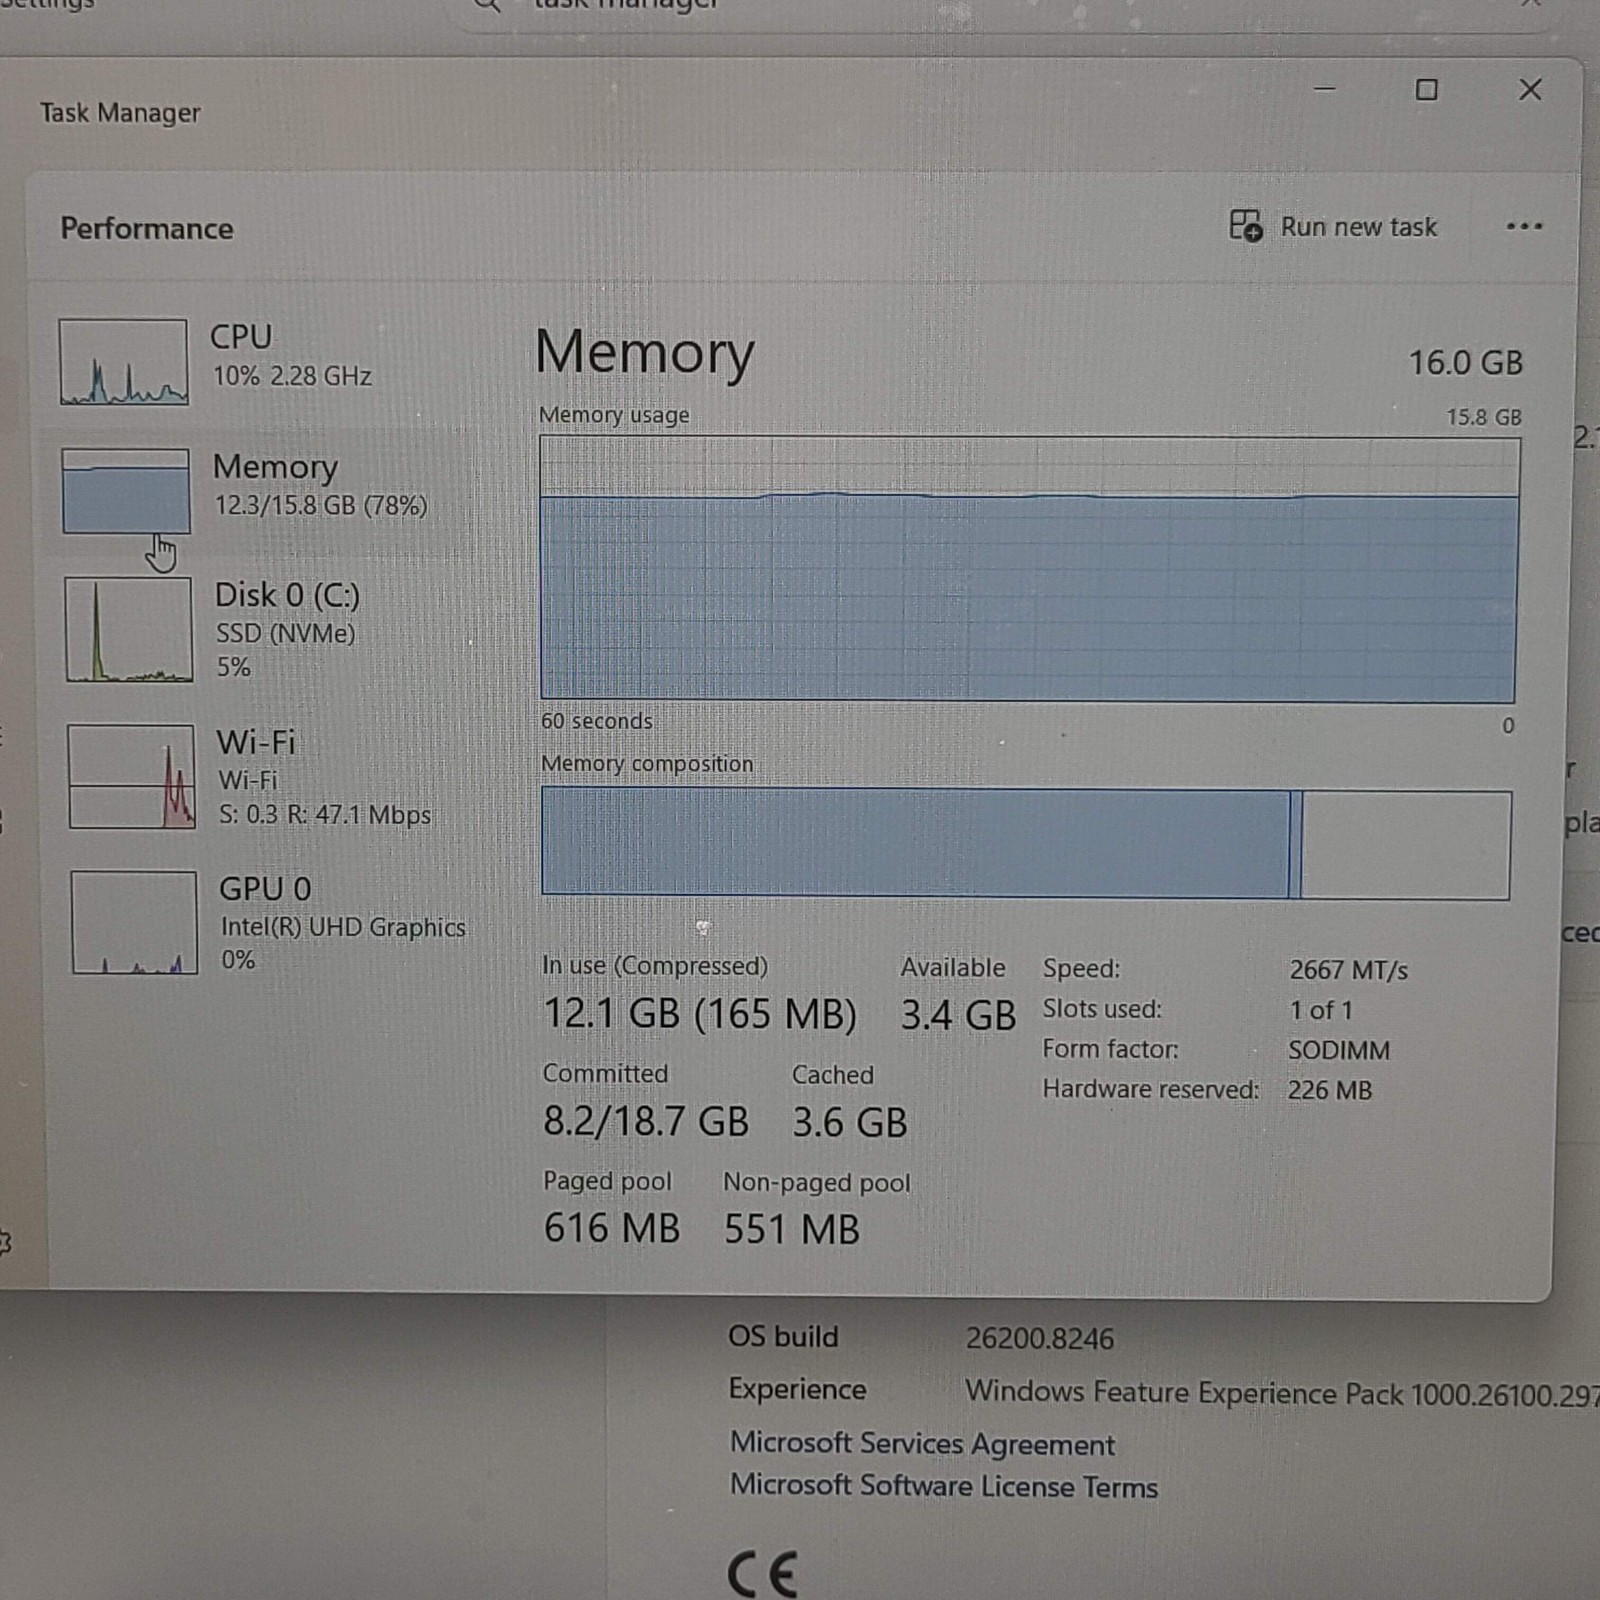Open the three-dot more options menu
Screen dimensions: 1600x1600
tap(1524, 227)
